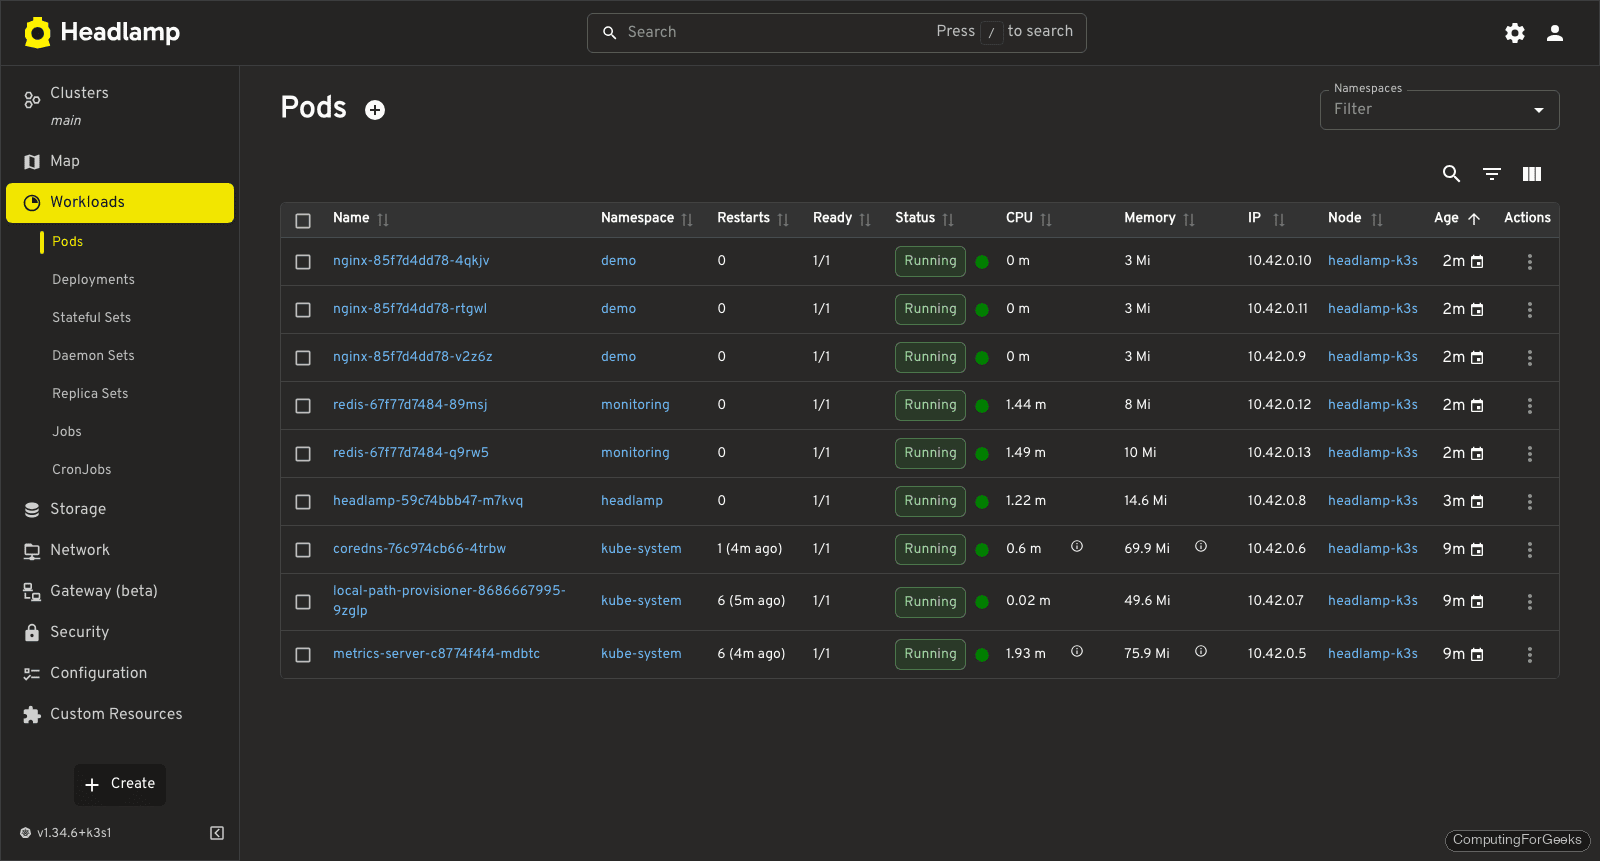Check the coredns-76c974cb66-4trbw row checkbox
The height and width of the screenshot is (861, 1600).
(303, 550)
